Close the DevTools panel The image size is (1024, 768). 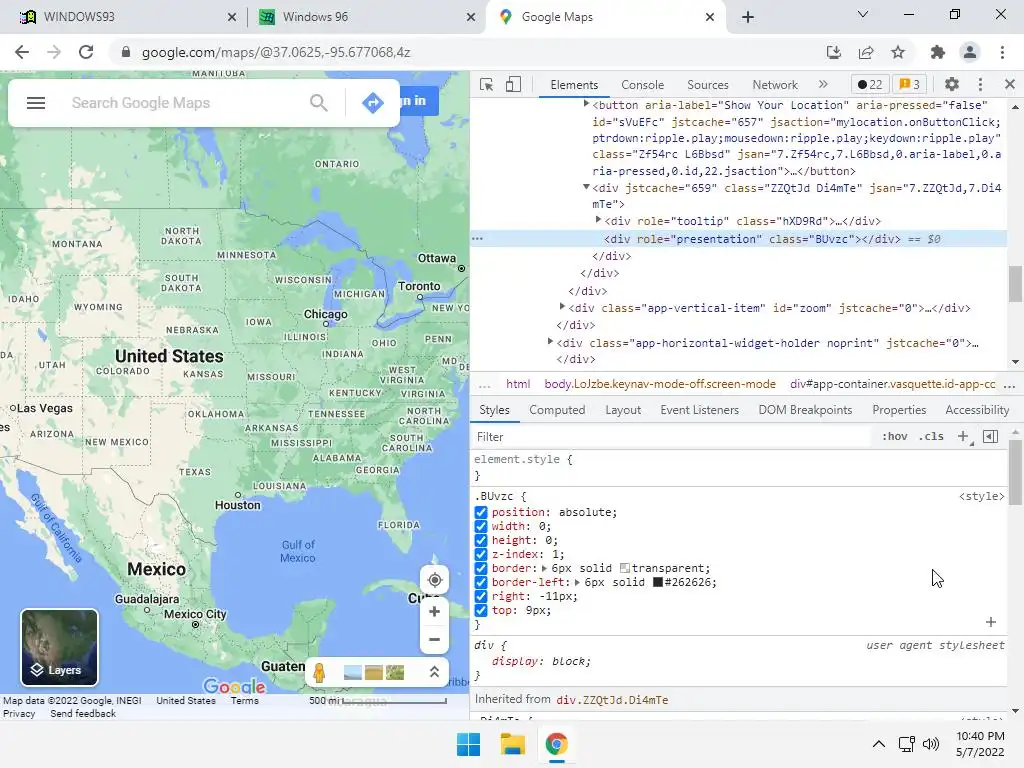[x=1010, y=84]
